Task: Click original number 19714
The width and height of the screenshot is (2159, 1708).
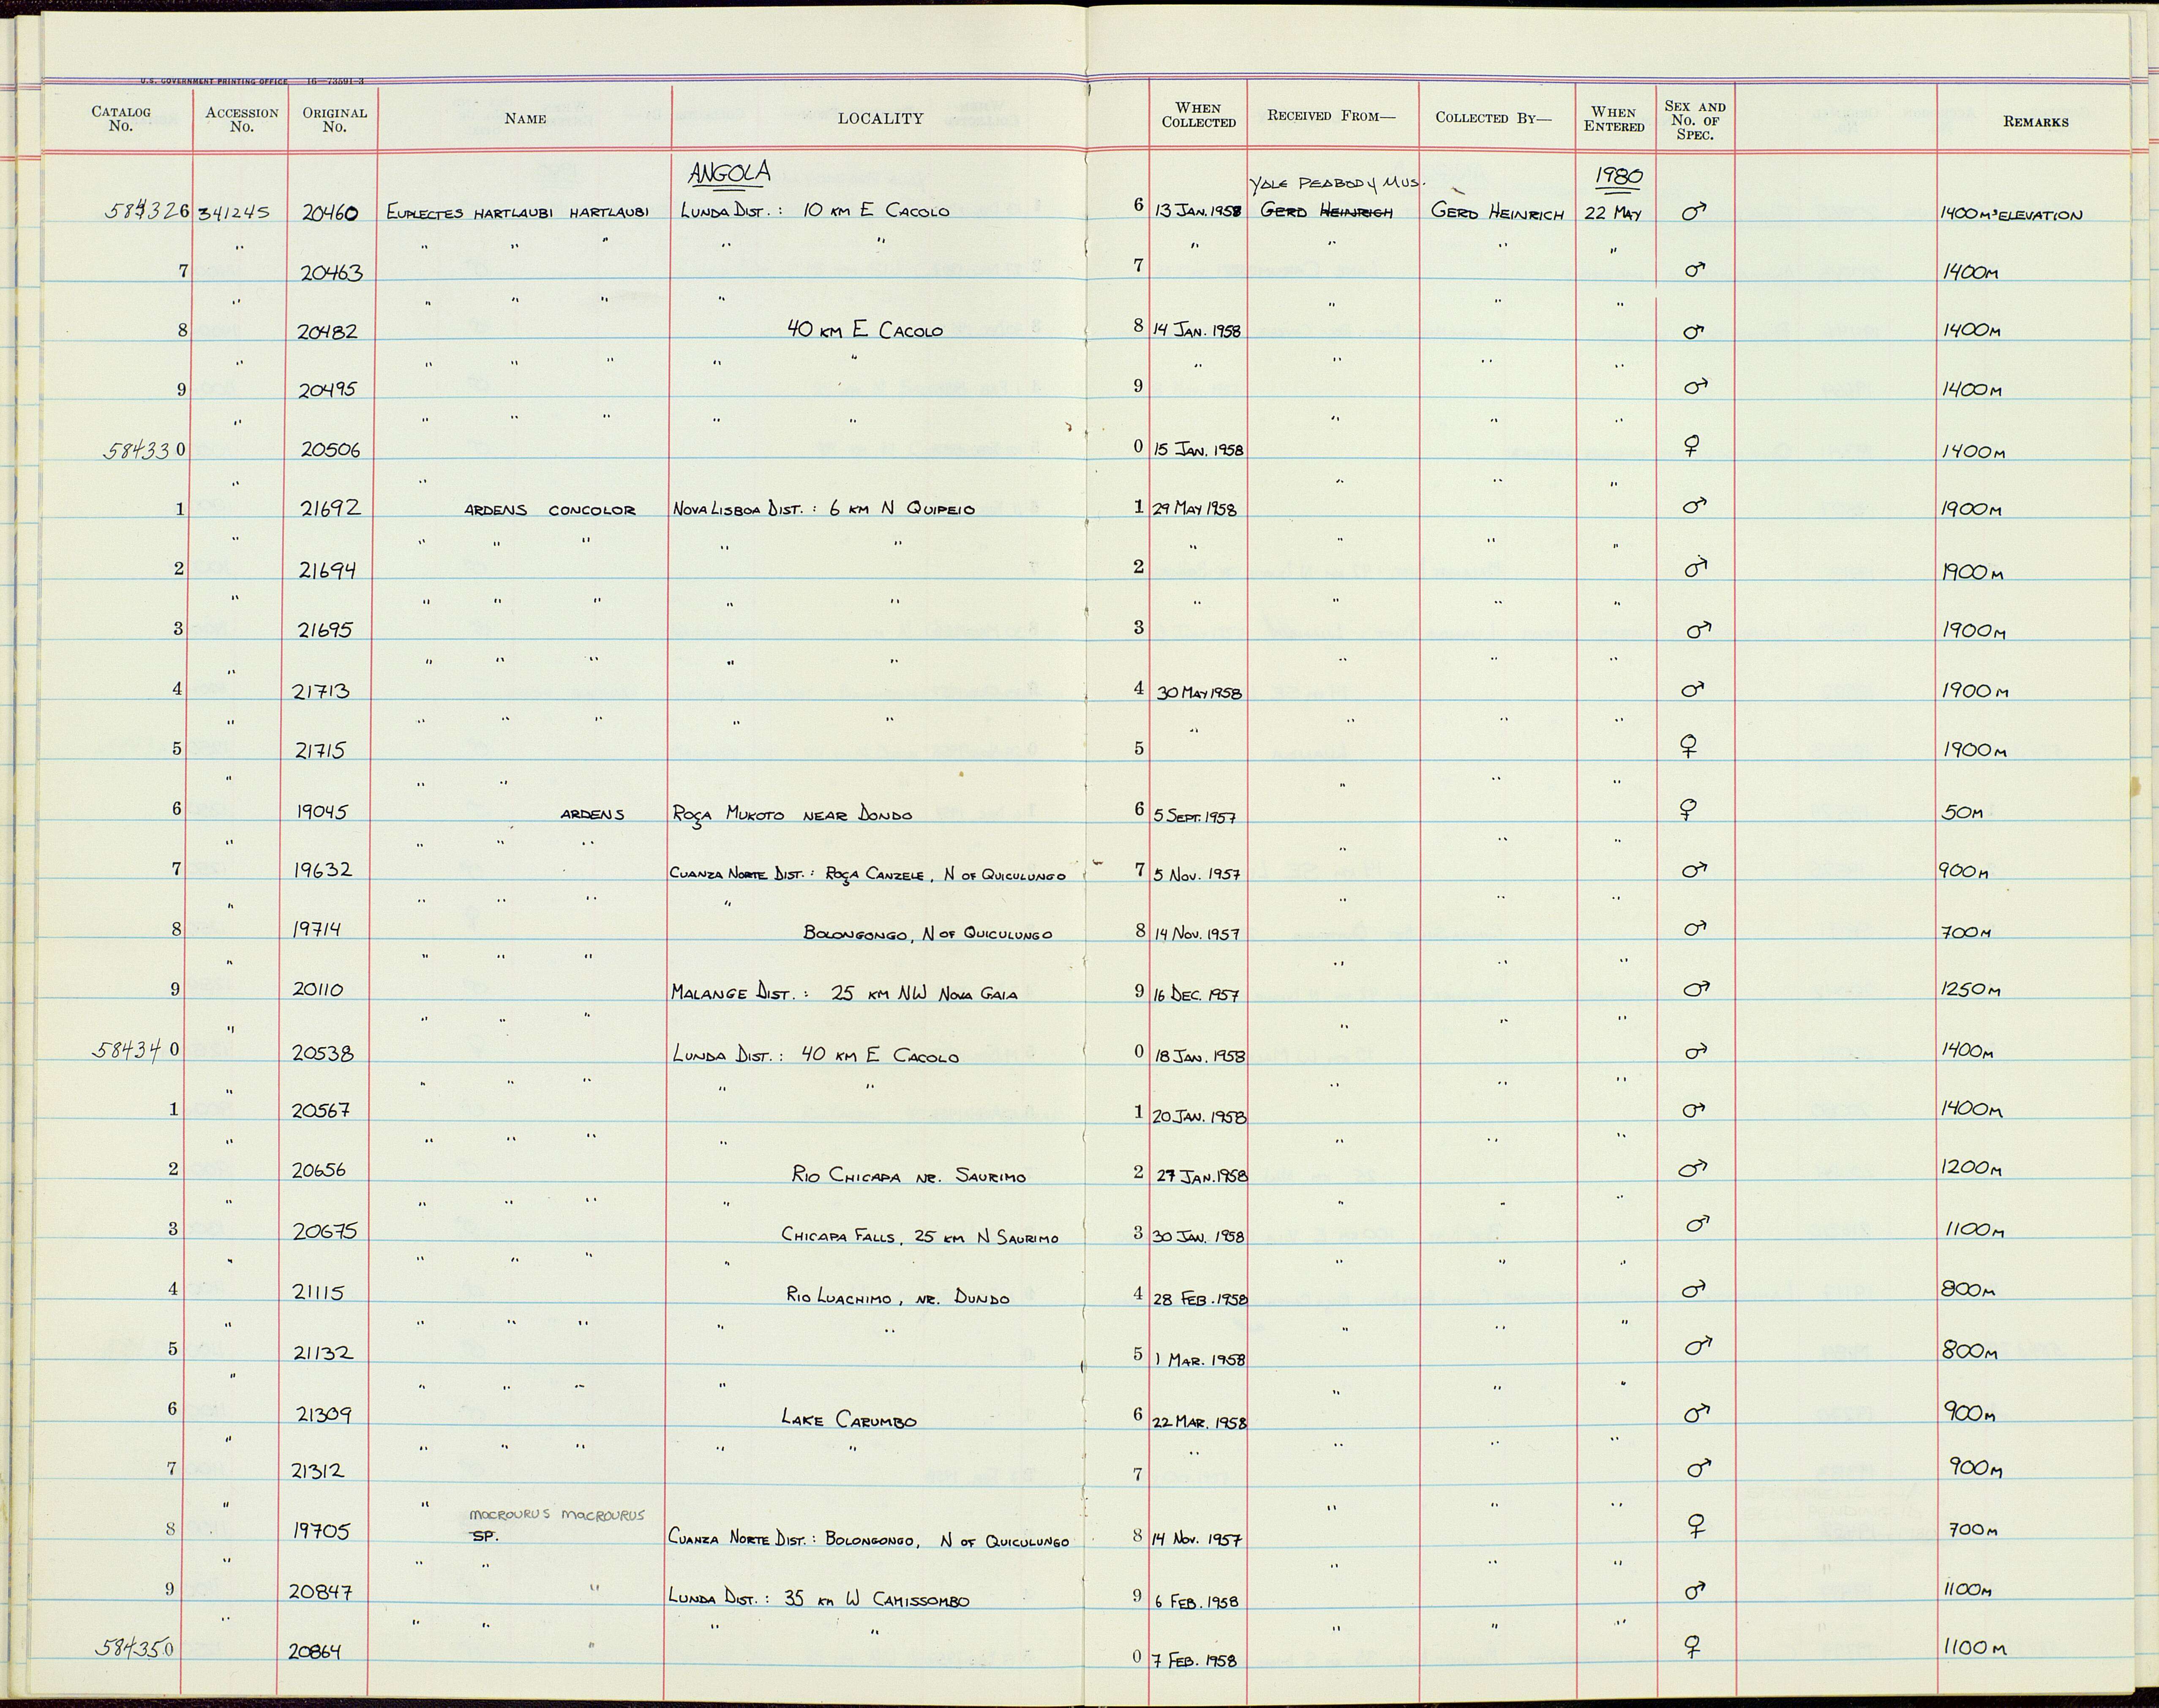Action: click(x=317, y=929)
